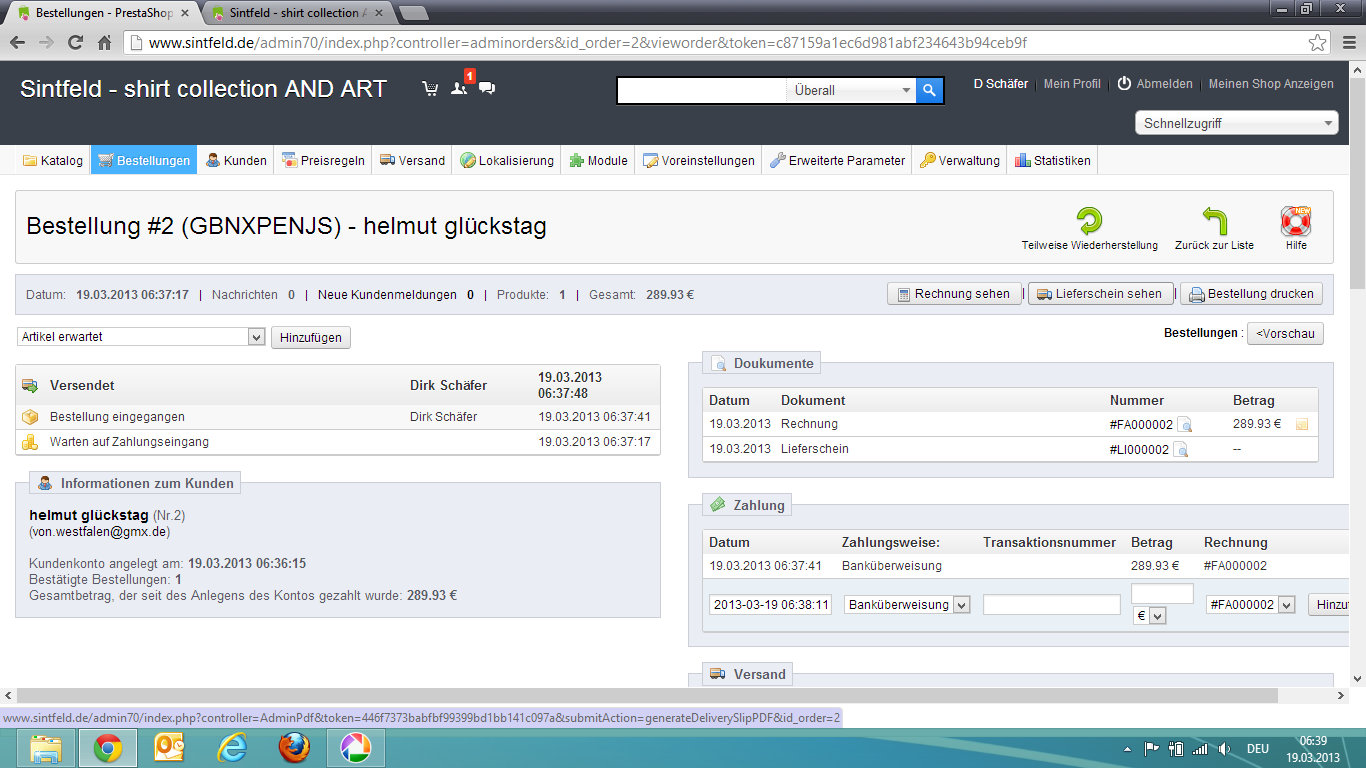Open the Versand menu in navigation bar
The height and width of the screenshot is (768, 1366).
(x=412, y=160)
